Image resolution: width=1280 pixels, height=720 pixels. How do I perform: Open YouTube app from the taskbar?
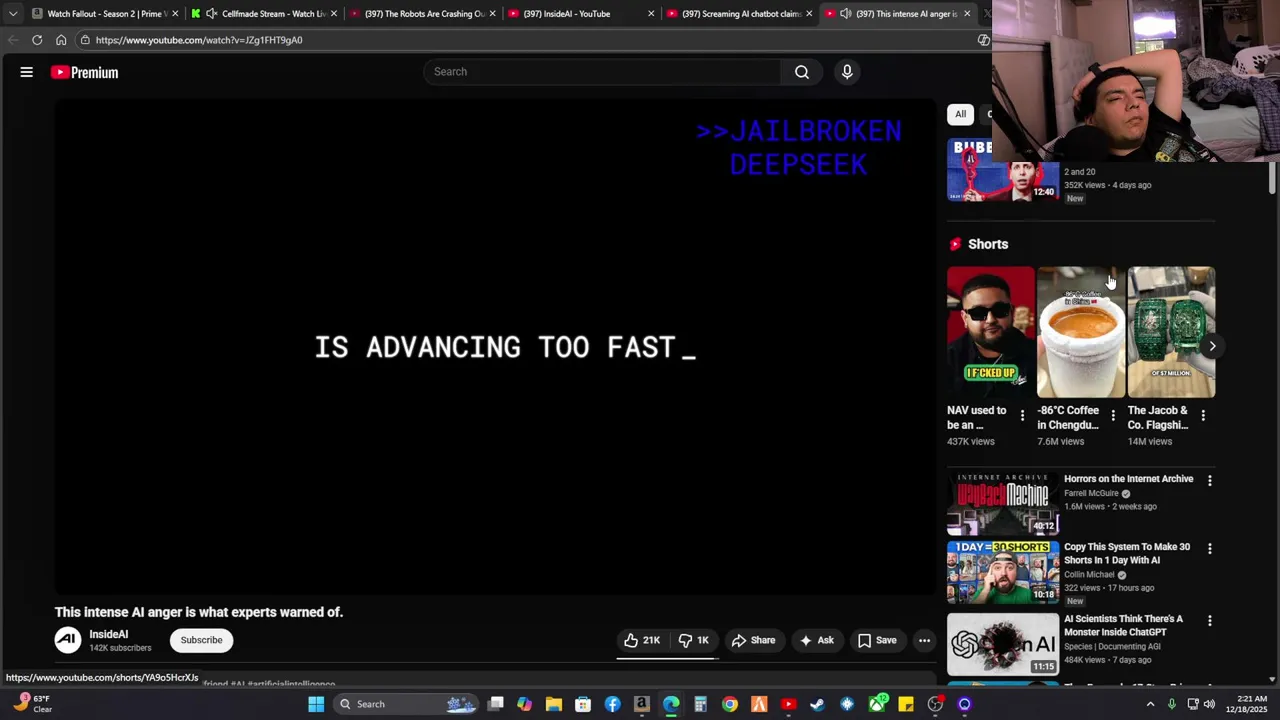tap(788, 704)
